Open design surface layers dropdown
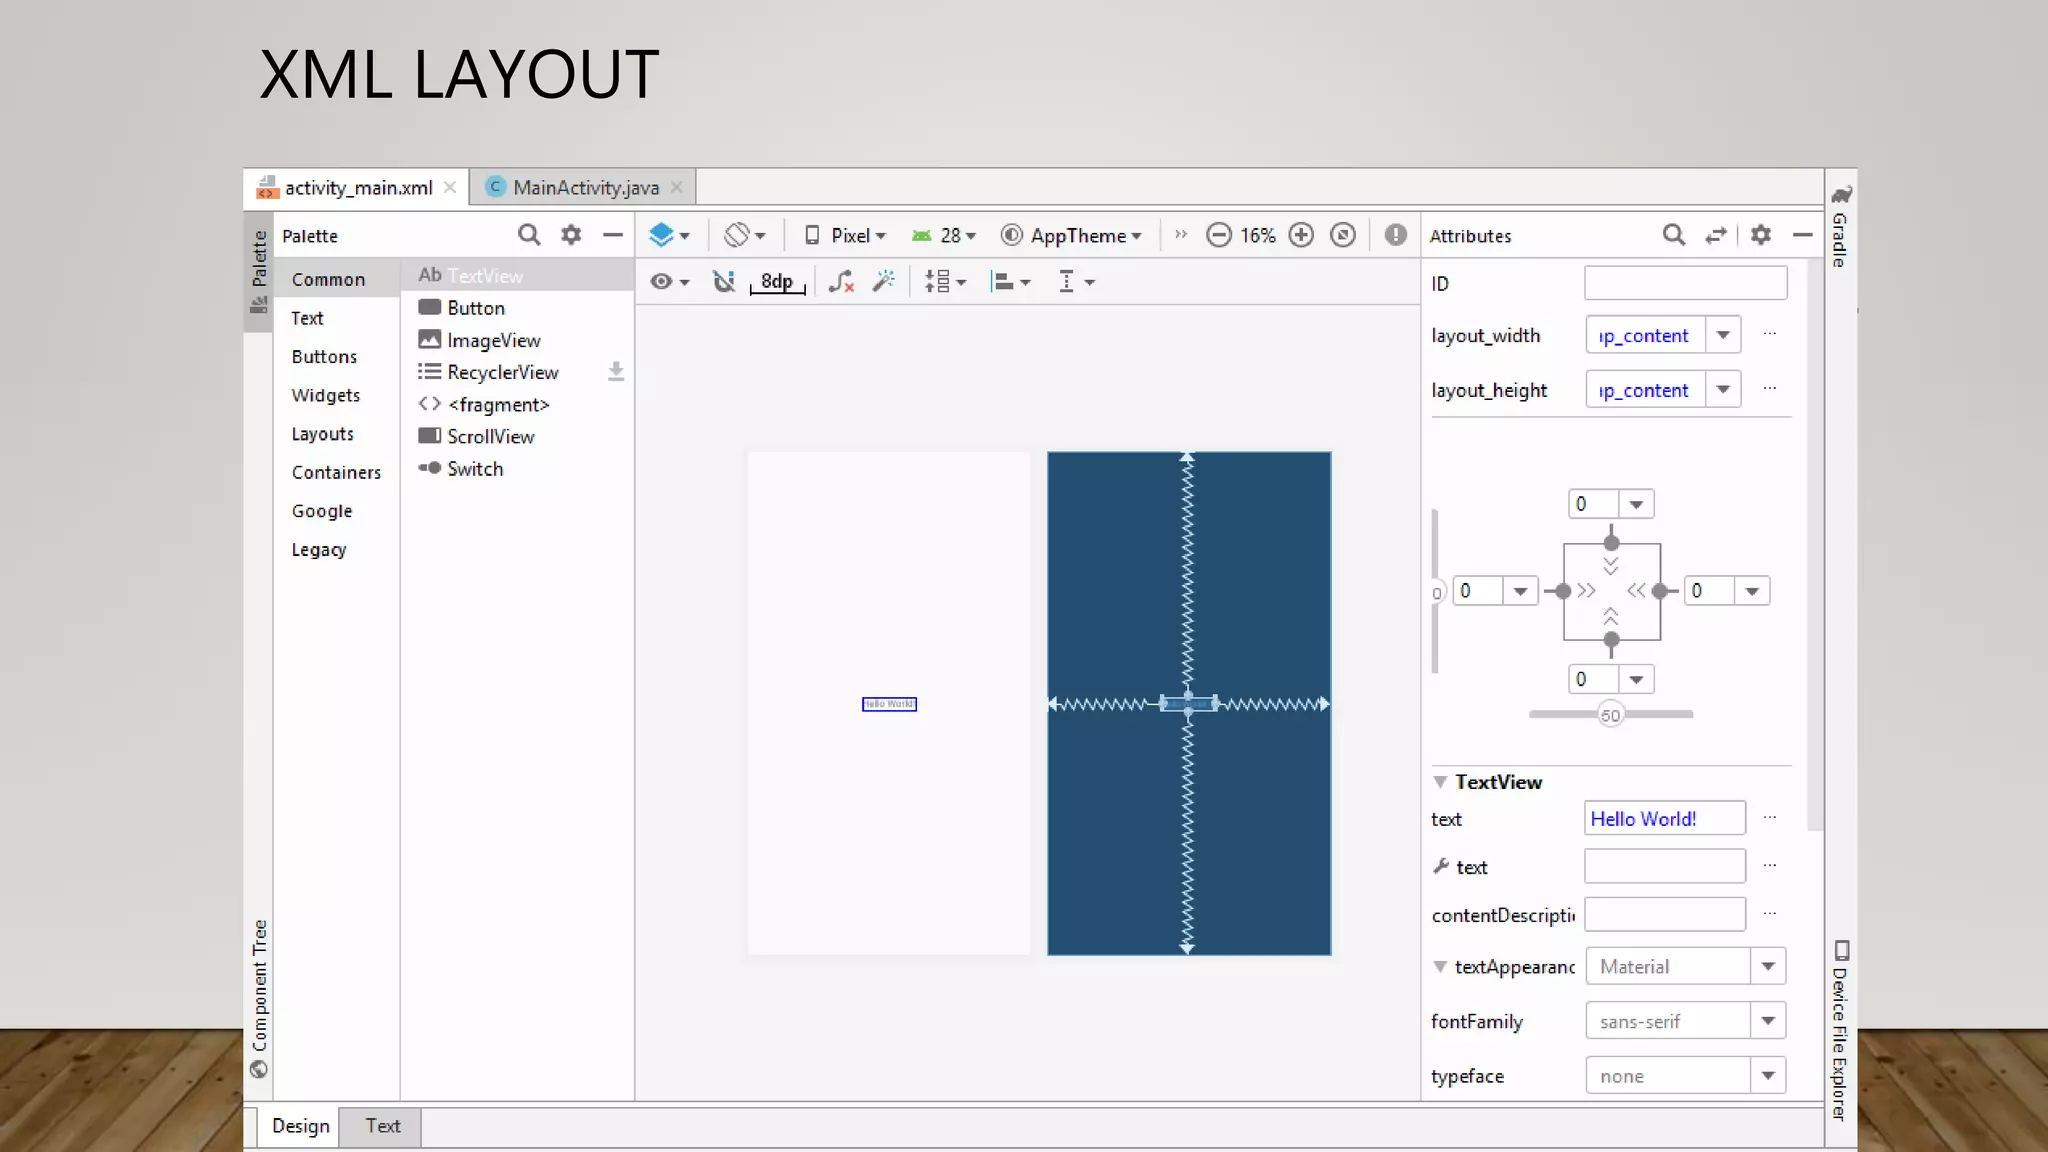The height and width of the screenshot is (1152, 2048). 669,235
